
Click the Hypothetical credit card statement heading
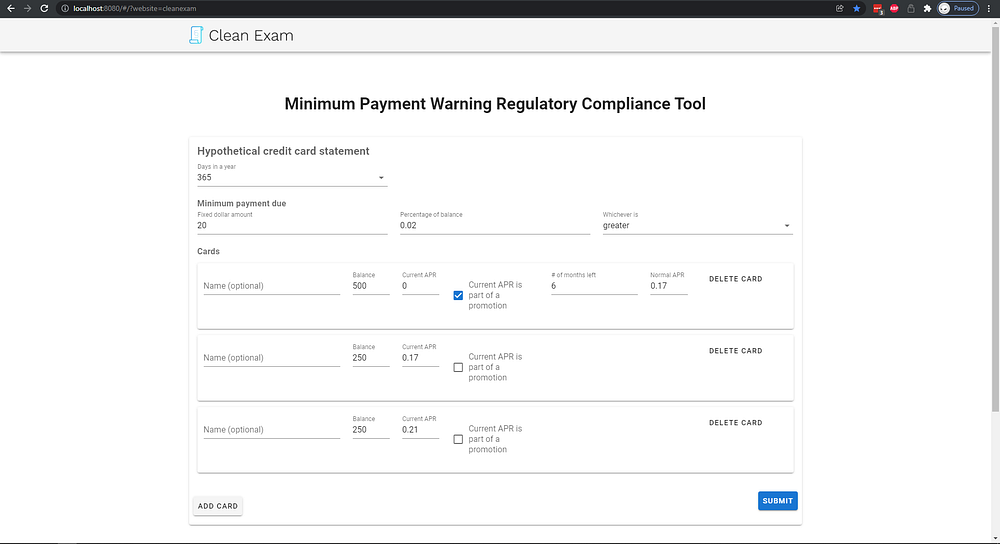pos(283,151)
